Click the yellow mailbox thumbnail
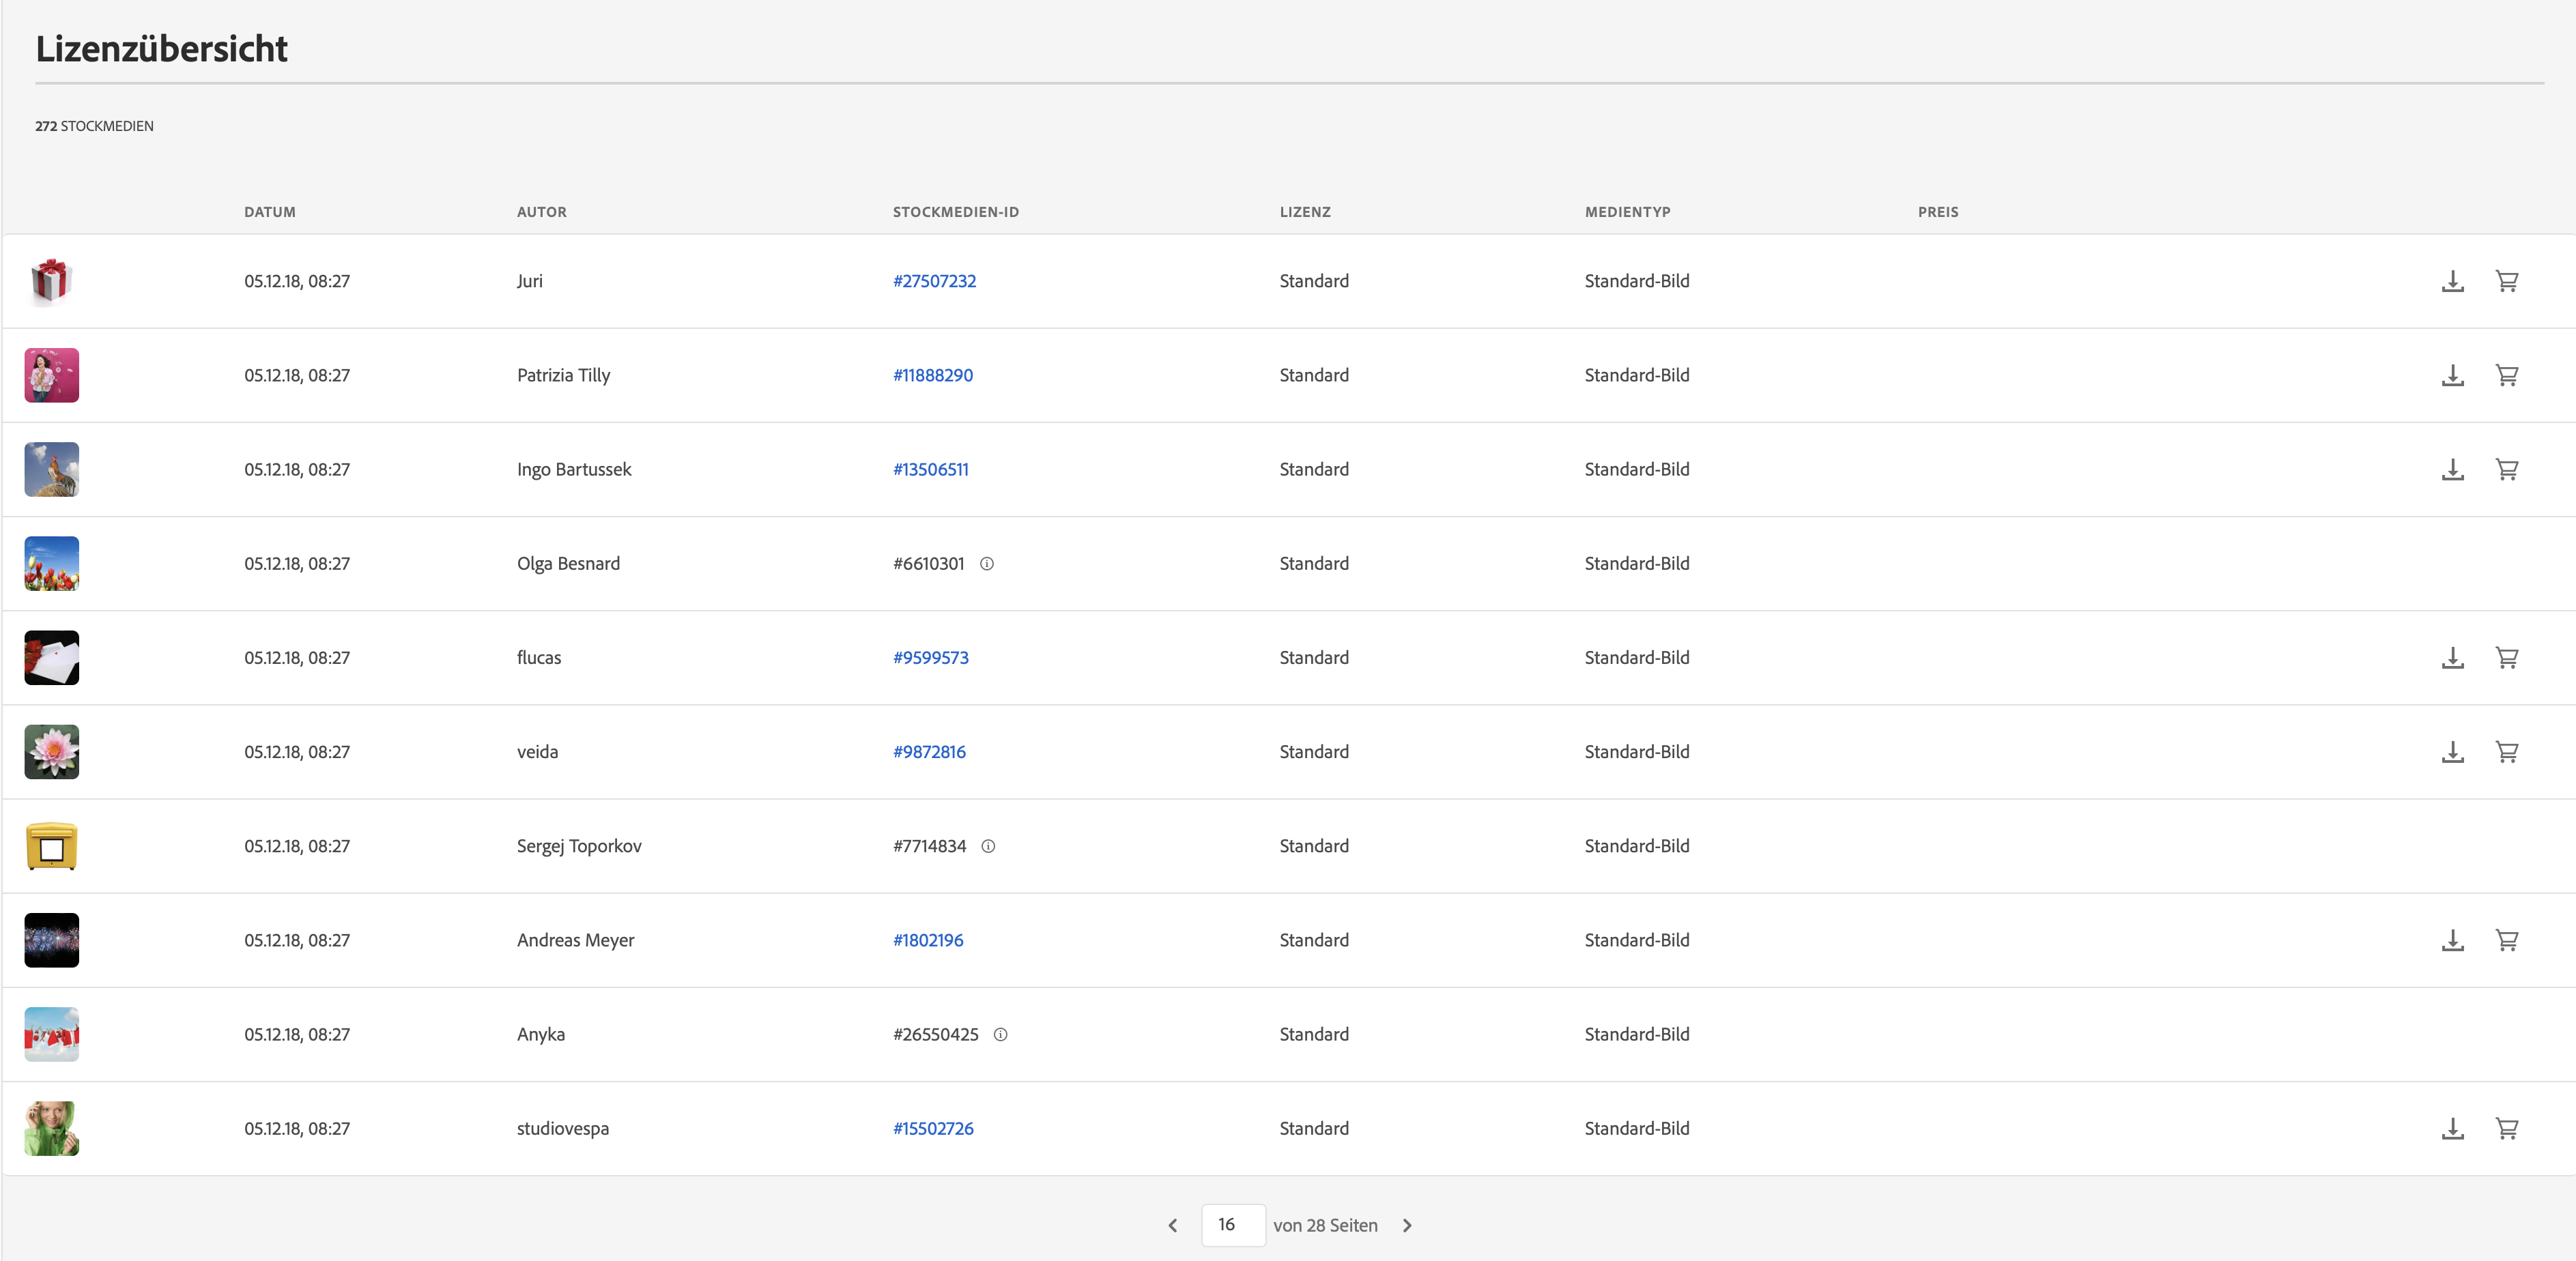2576x1261 pixels. pos(52,846)
